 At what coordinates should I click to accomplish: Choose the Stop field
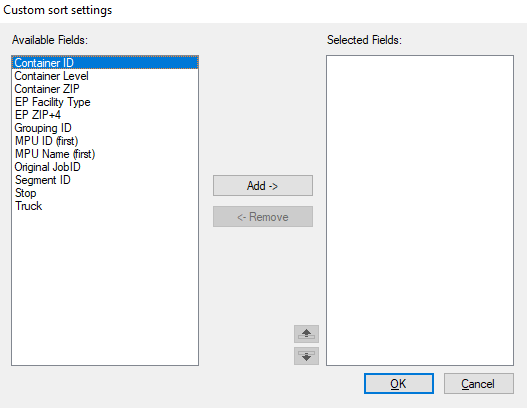coord(105,193)
